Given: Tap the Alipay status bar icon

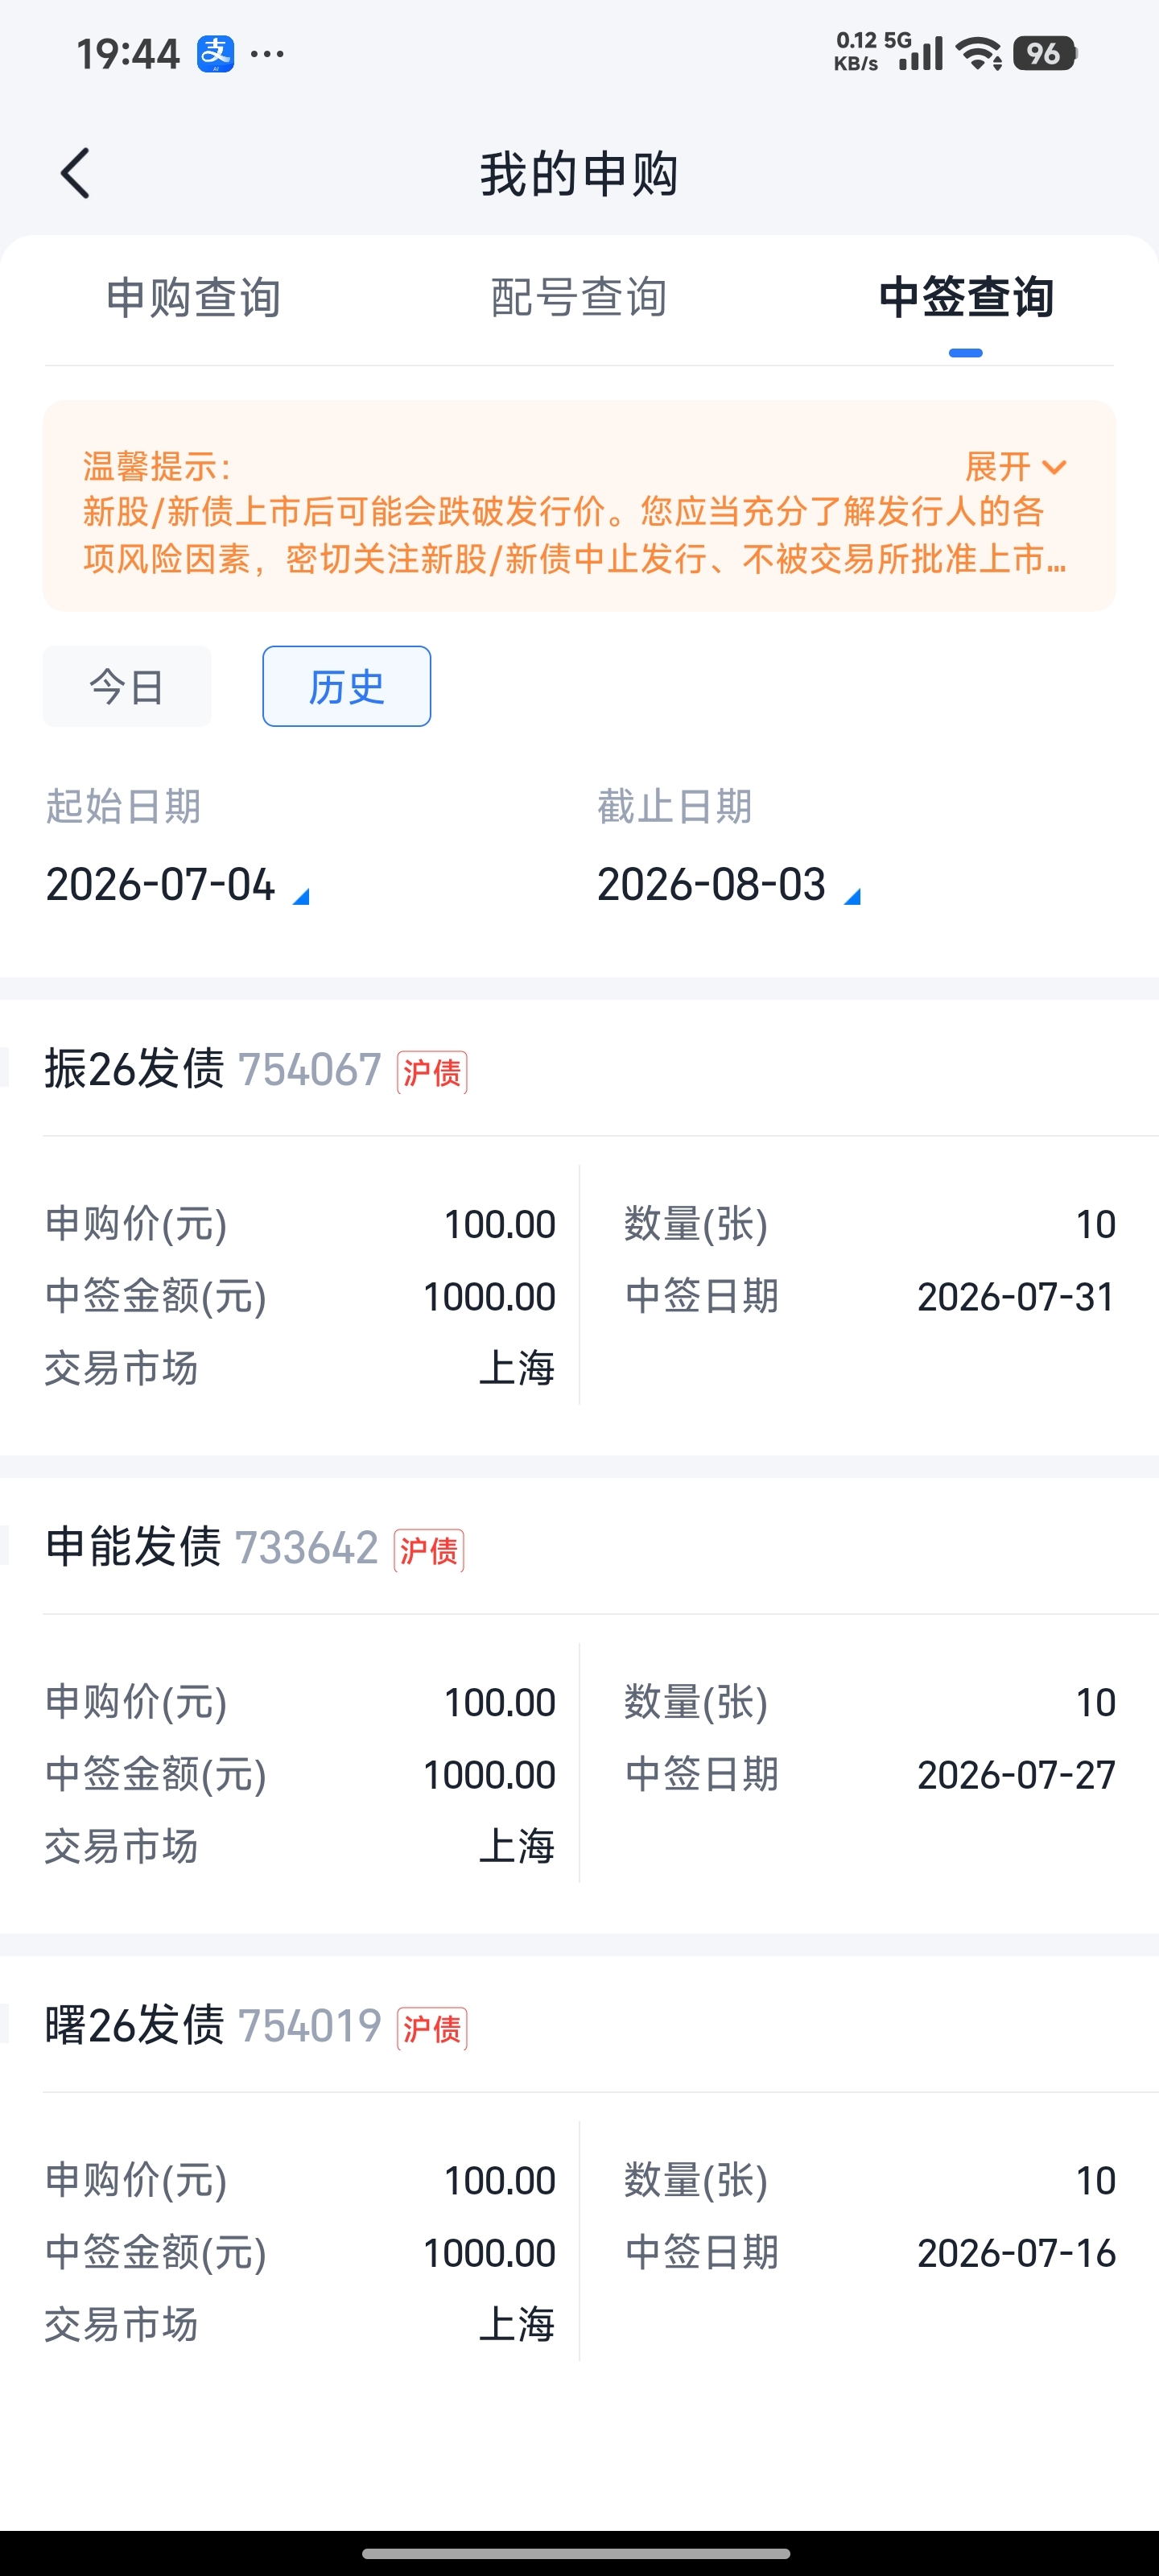Looking at the screenshot, I should (x=215, y=54).
